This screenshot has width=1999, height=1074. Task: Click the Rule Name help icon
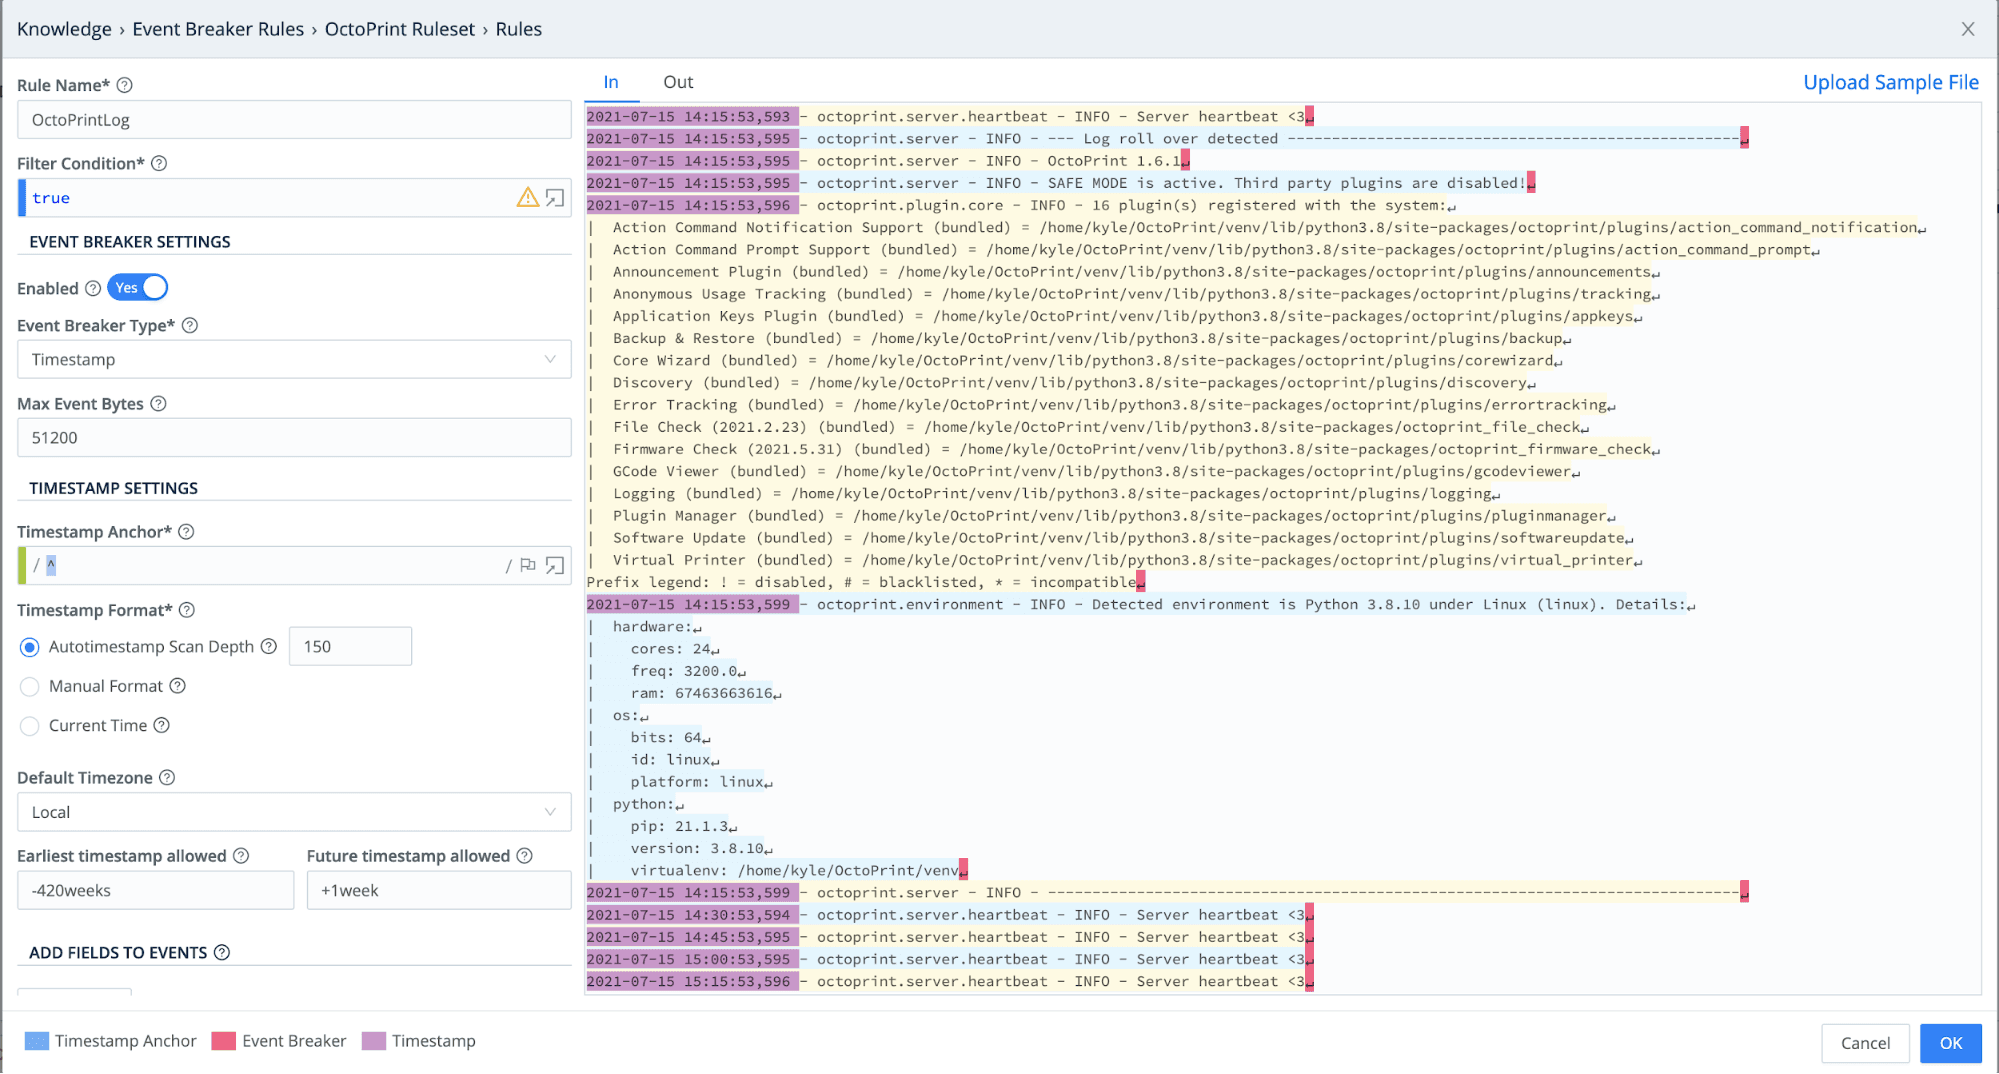pyautogui.click(x=125, y=85)
